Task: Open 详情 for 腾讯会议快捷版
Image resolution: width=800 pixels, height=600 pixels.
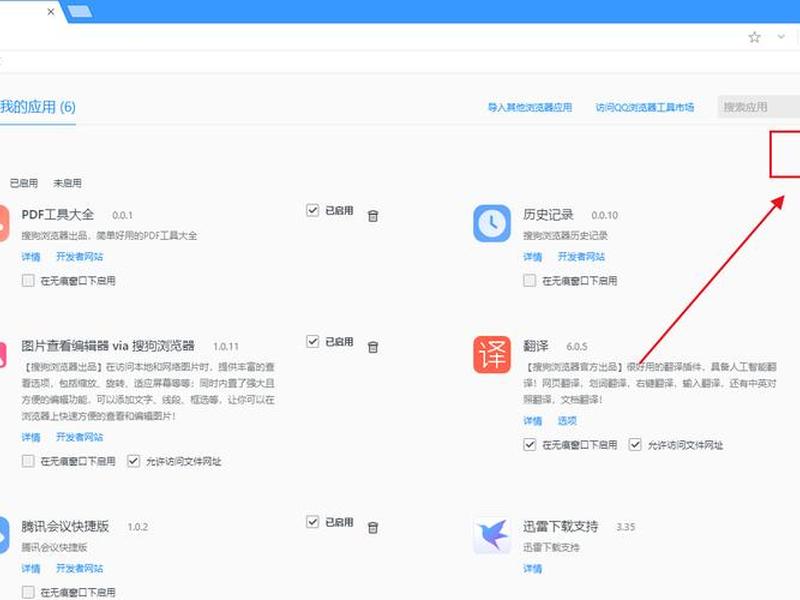Action: [31, 568]
